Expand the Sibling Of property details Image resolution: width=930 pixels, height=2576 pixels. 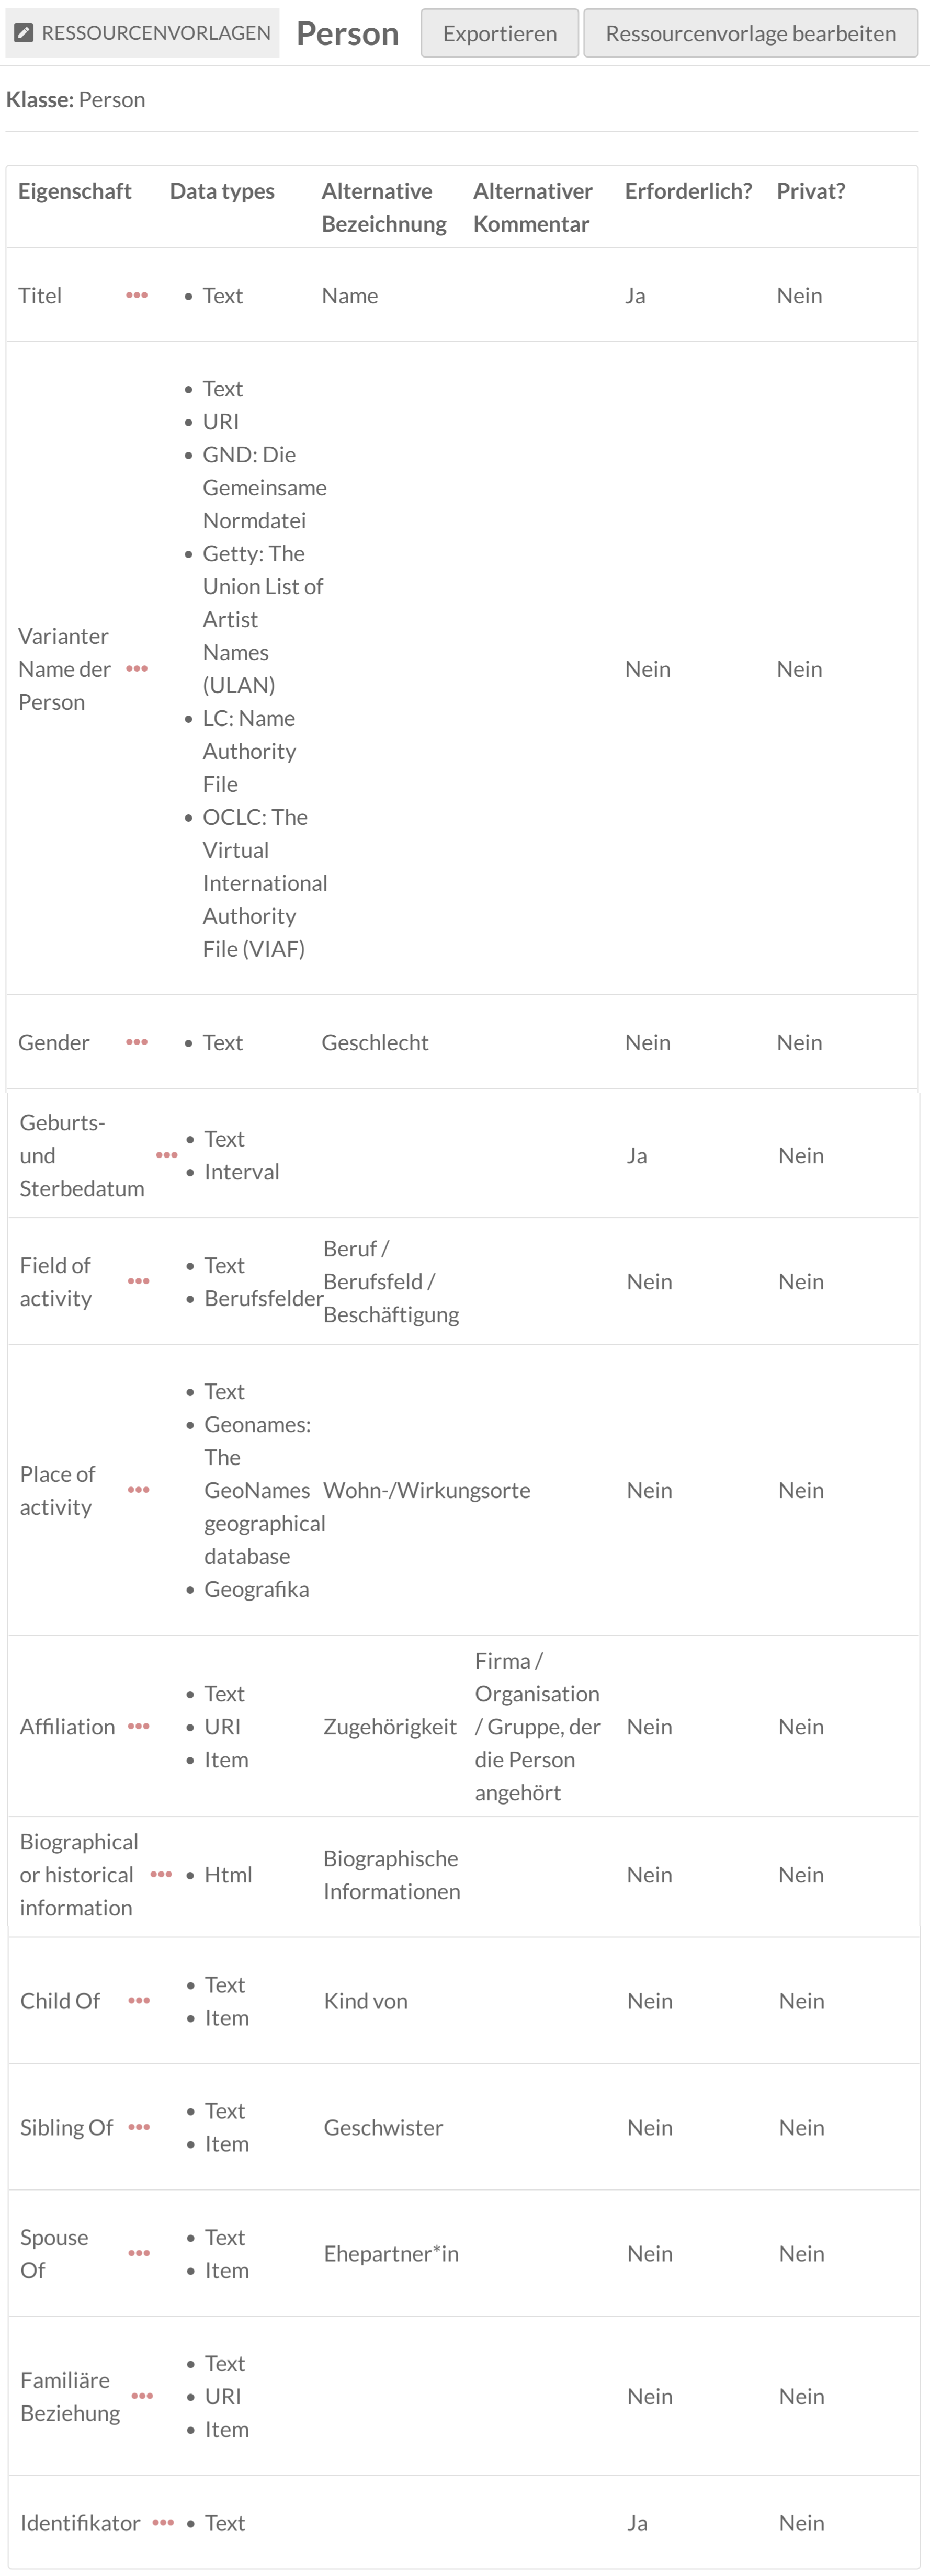pyautogui.click(x=139, y=2127)
